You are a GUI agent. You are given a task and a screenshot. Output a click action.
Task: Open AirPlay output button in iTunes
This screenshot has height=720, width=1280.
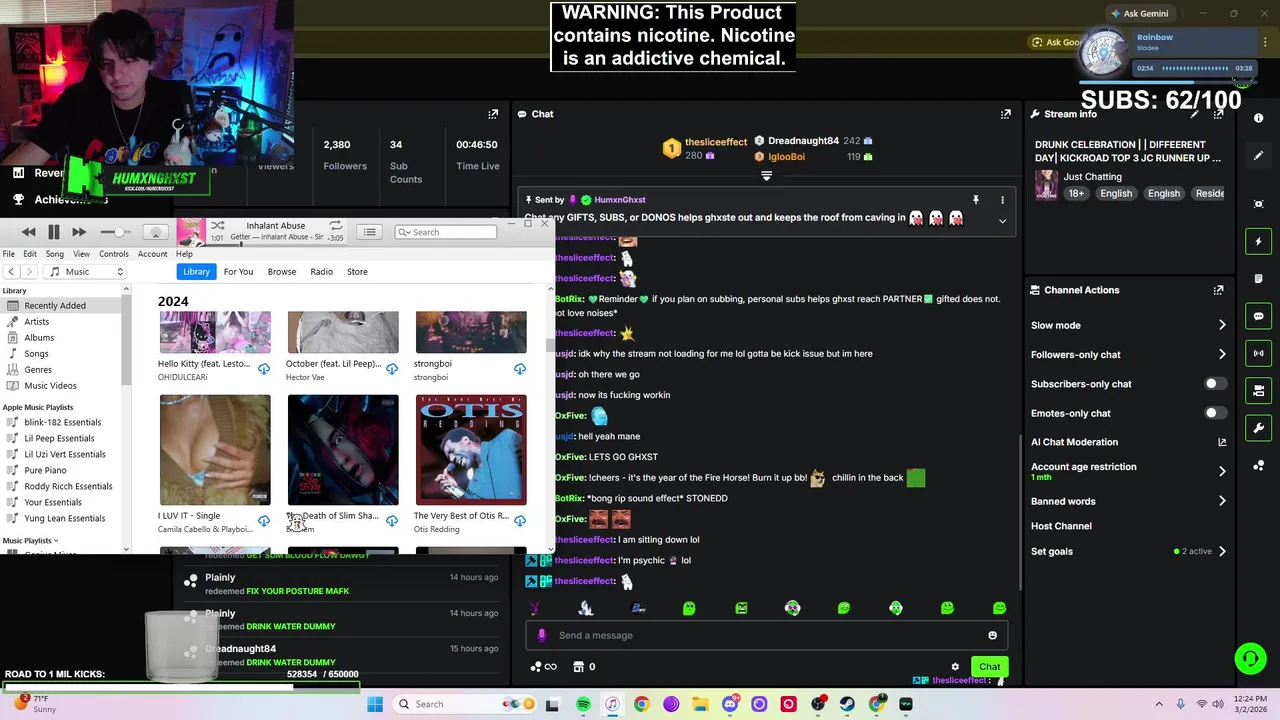pyautogui.click(x=155, y=232)
